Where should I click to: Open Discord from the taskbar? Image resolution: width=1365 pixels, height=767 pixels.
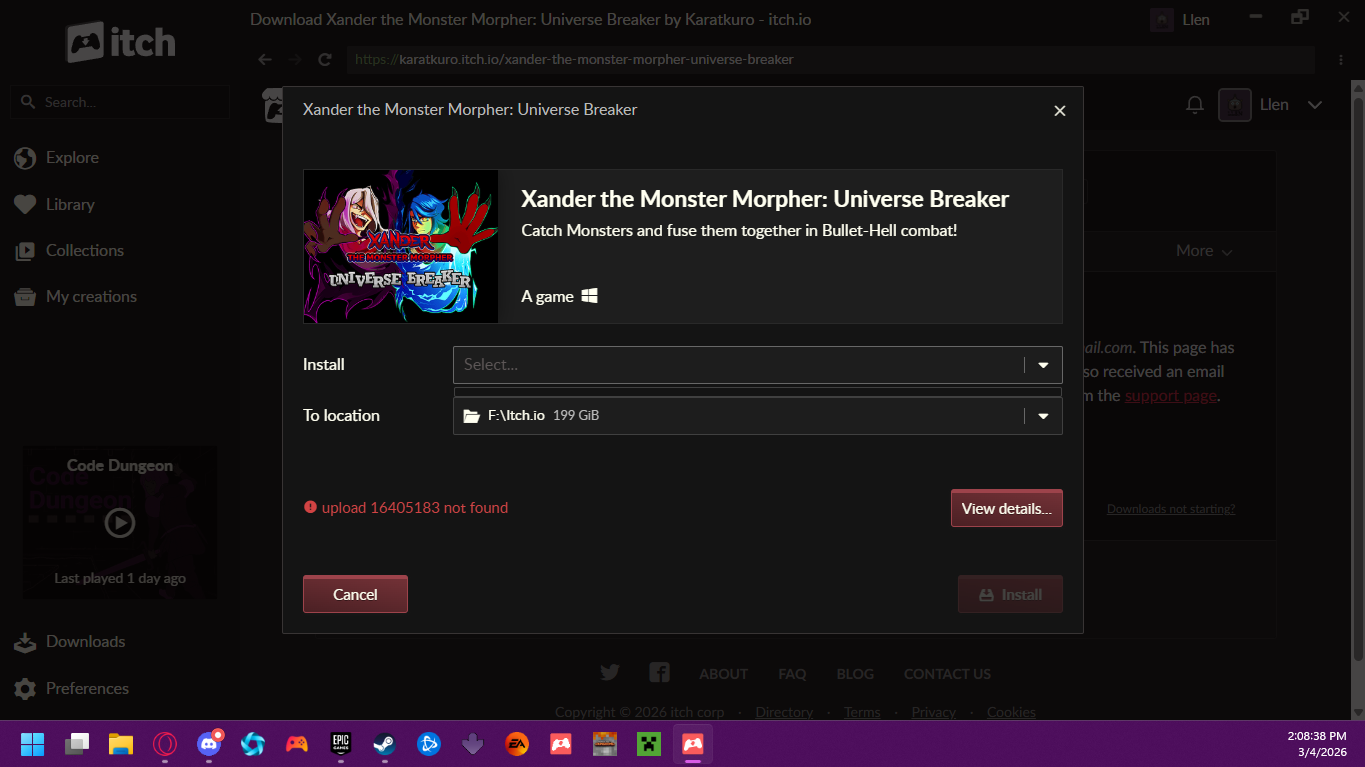click(x=209, y=744)
